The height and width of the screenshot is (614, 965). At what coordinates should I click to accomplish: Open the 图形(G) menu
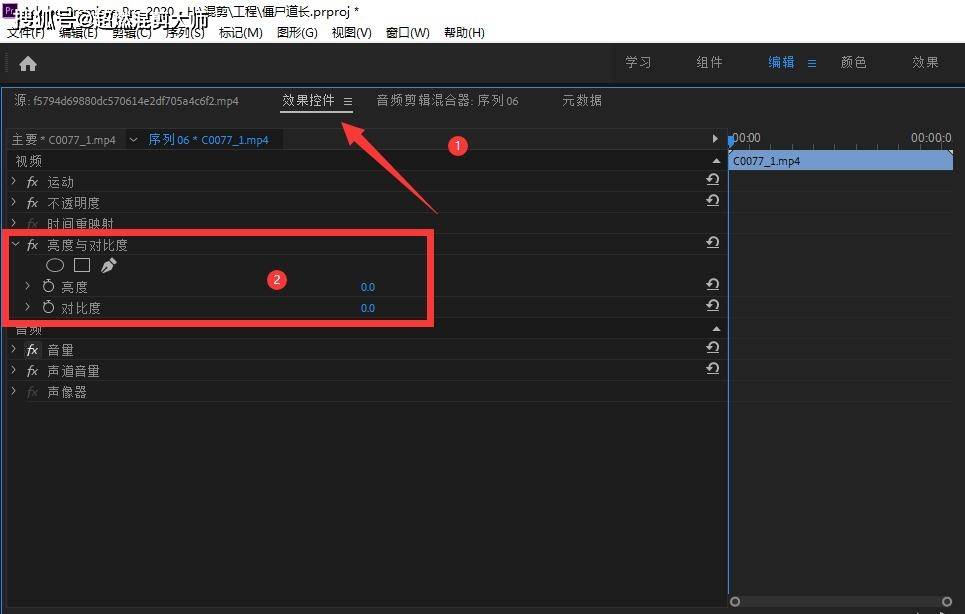[x=297, y=33]
